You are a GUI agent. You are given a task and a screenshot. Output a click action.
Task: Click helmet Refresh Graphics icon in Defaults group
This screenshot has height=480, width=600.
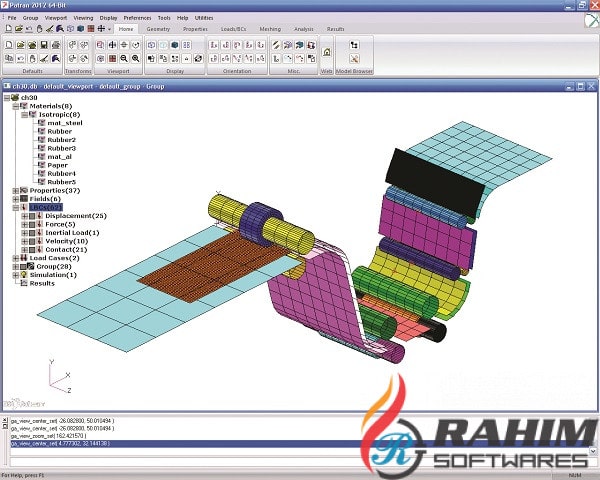(56, 59)
